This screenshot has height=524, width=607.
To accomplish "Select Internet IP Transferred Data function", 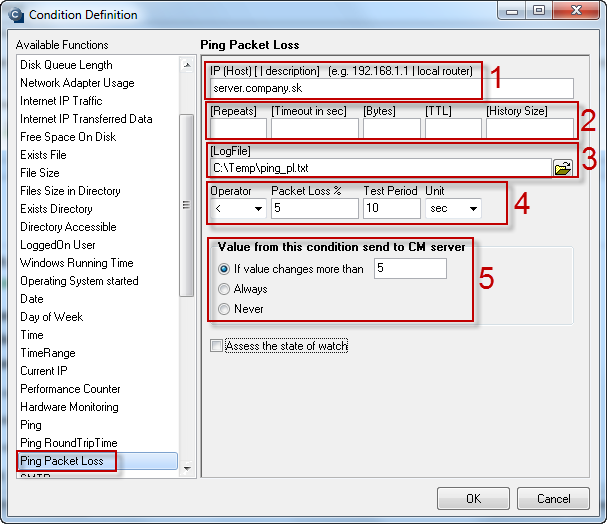I will tap(86, 119).
